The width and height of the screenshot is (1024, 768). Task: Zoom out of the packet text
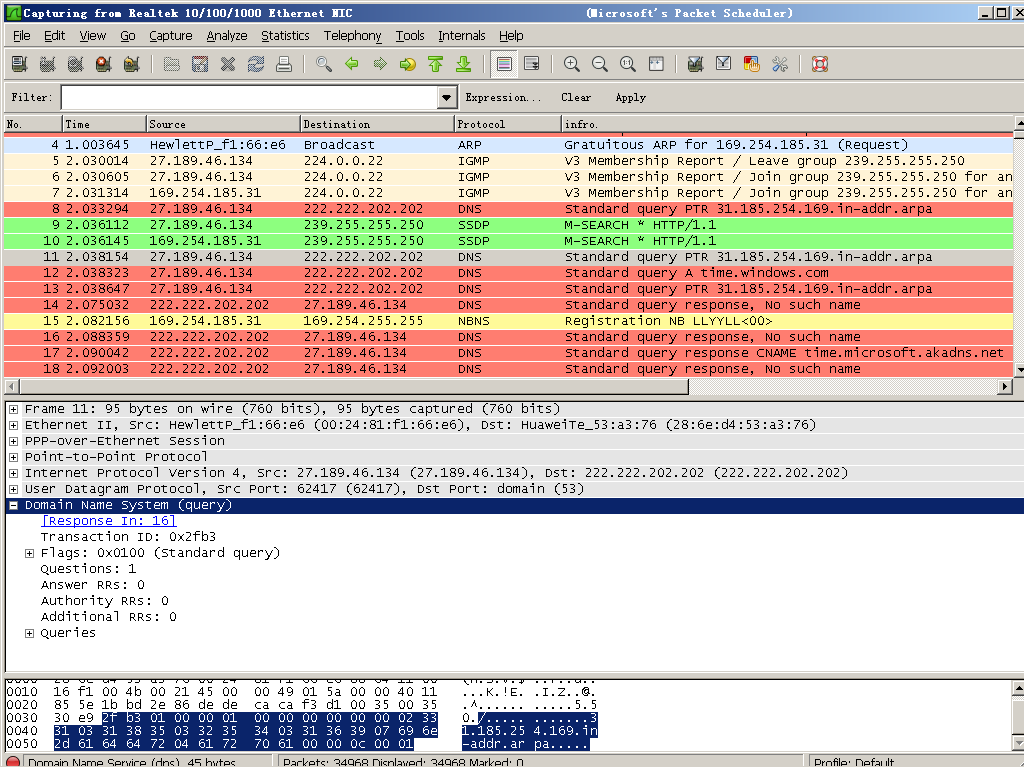[x=600, y=64]
